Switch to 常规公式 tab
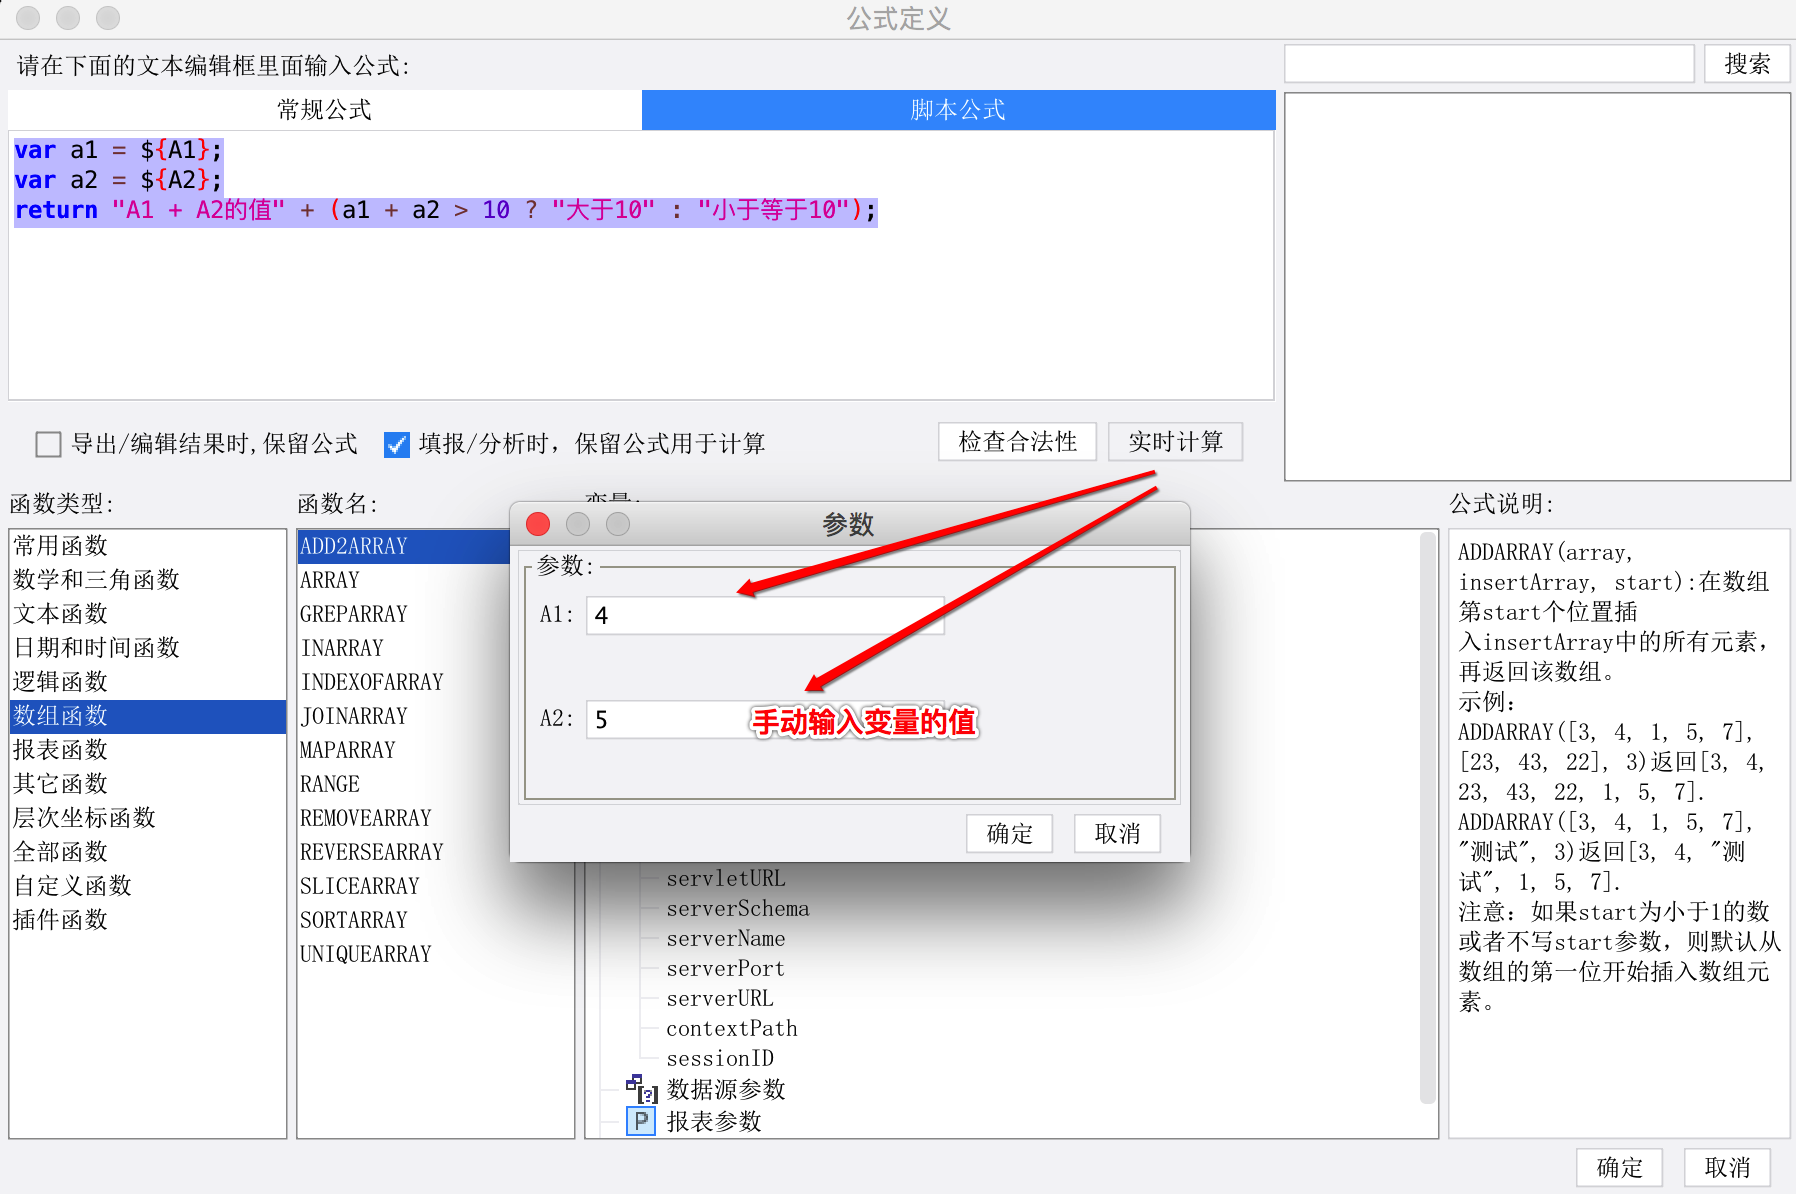The image size is (1796, 1194). (324, 110)
